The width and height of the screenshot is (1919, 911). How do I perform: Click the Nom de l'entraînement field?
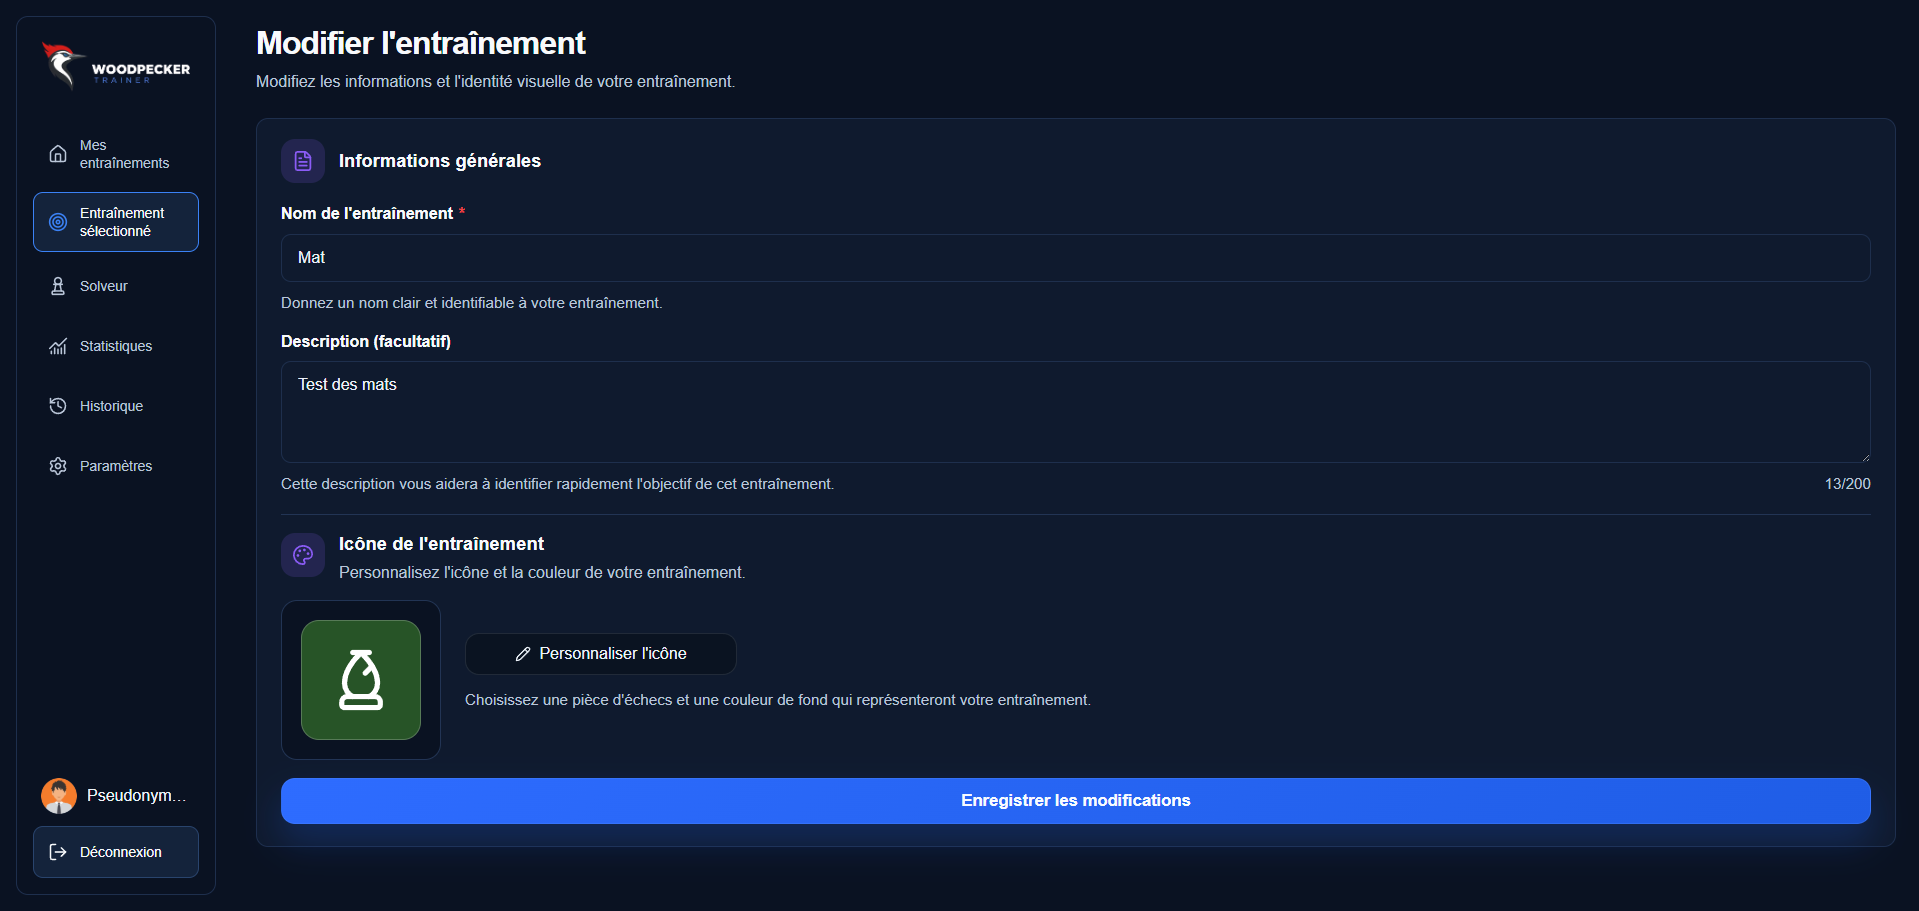coord(1076,258)
